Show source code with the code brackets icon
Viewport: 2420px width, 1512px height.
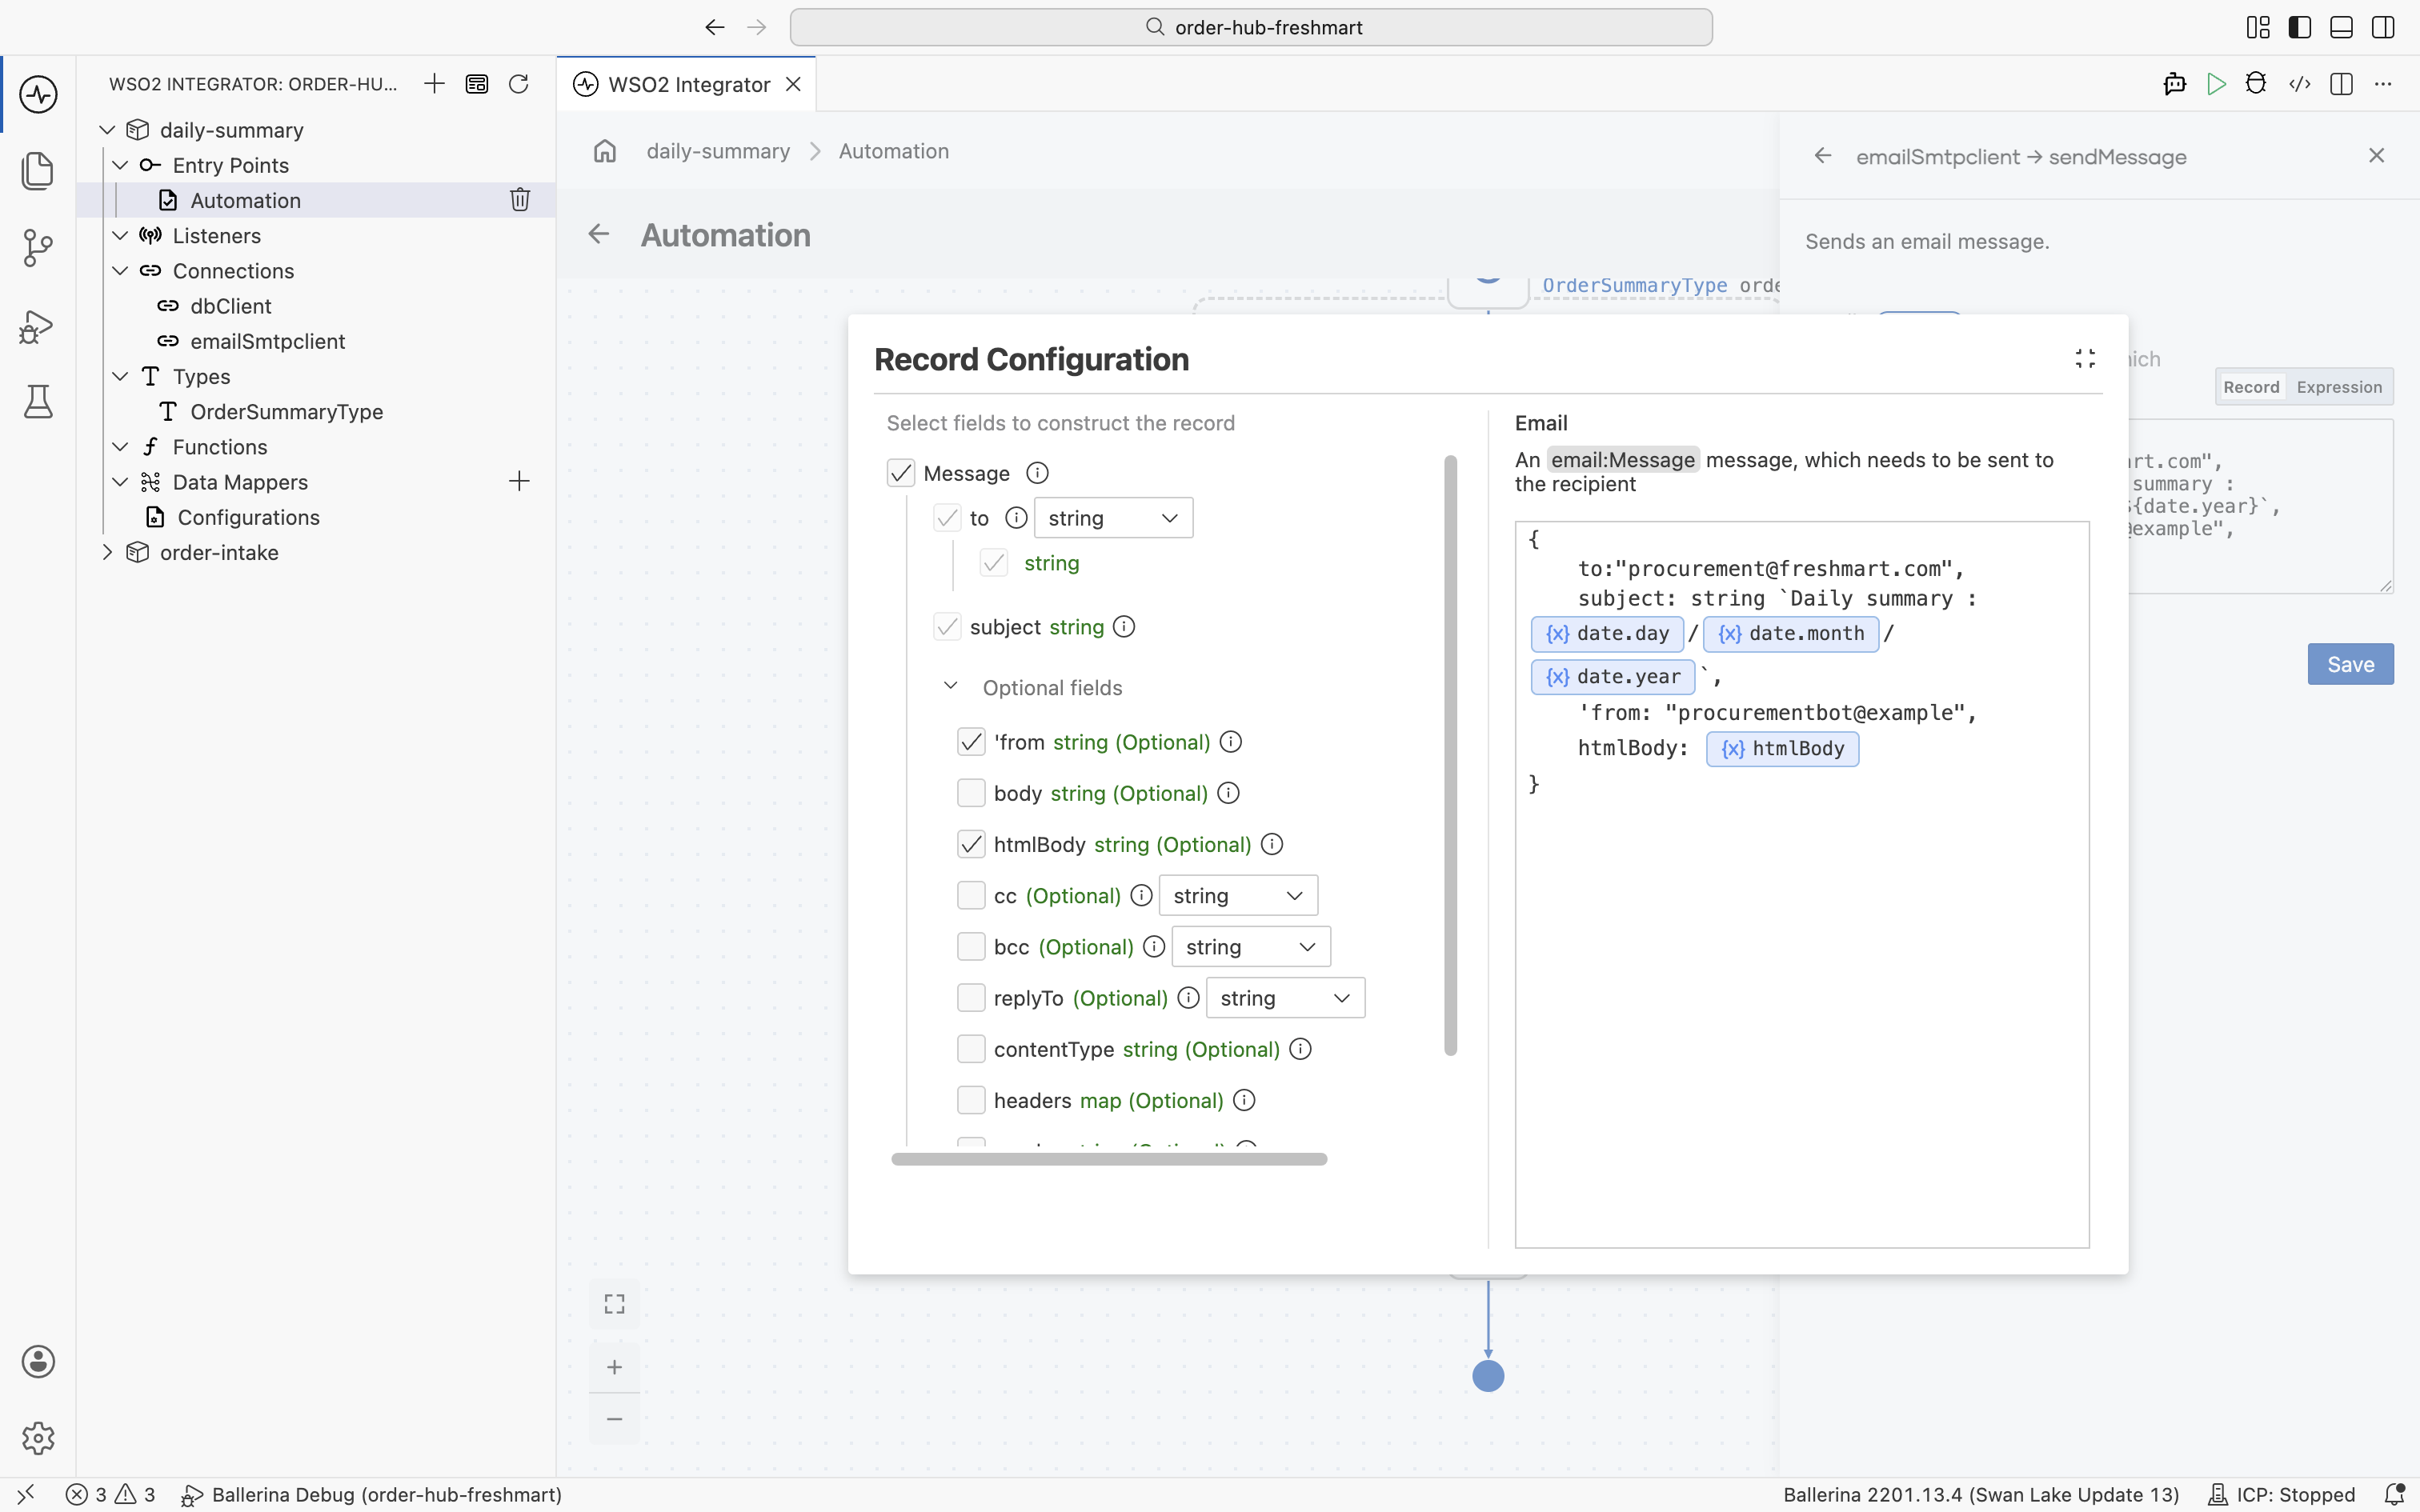2299,84
